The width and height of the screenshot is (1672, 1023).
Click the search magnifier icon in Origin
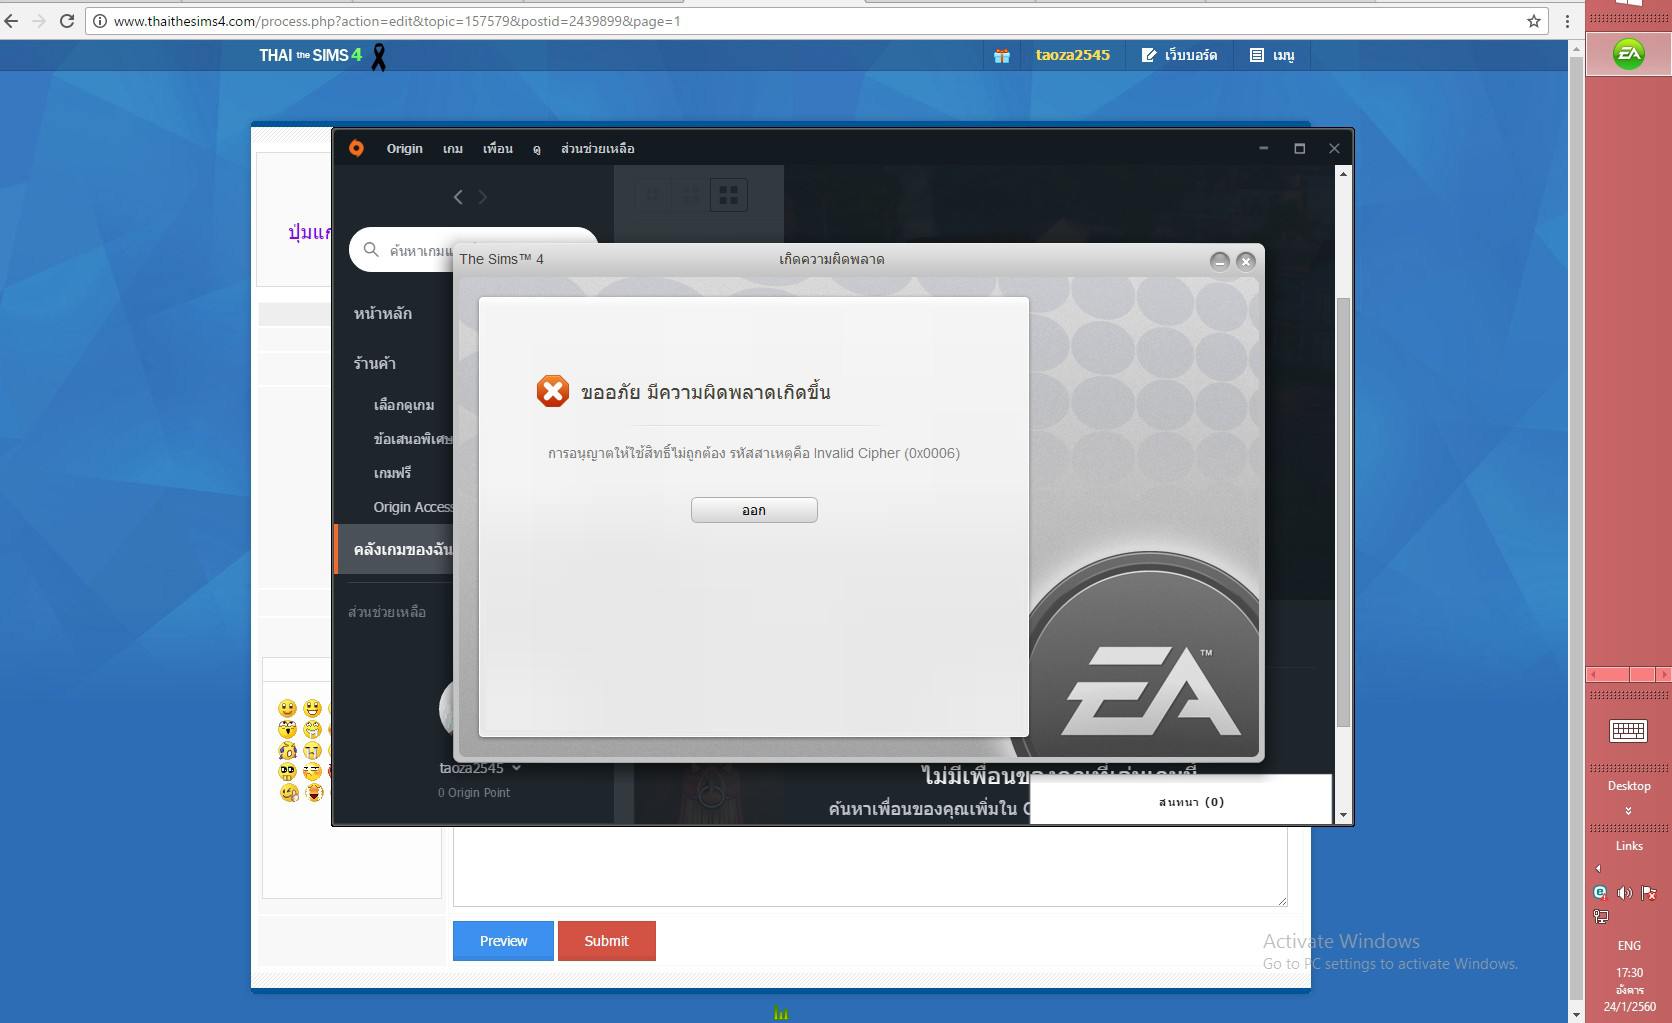click(x=371, y=250)
